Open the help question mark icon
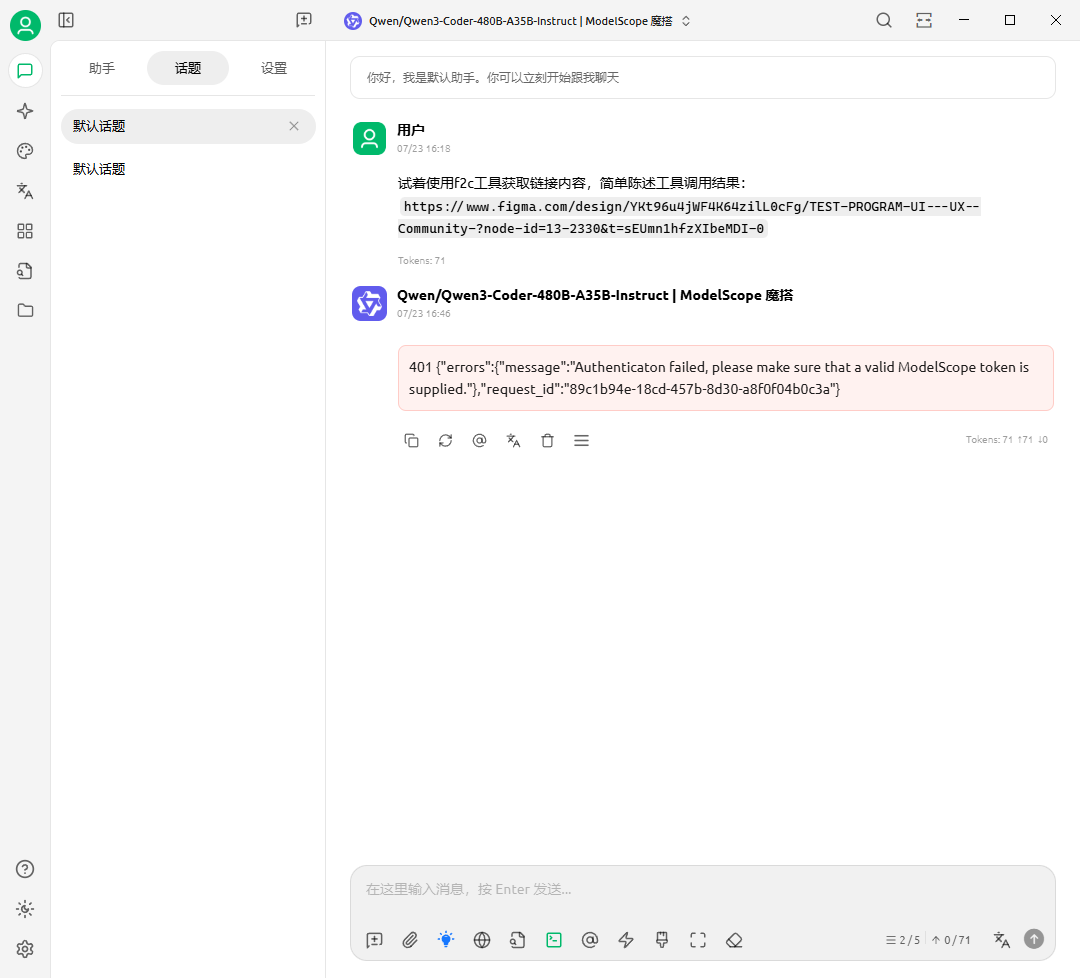This screenshot has height=978, width=1080. point(25,869)
